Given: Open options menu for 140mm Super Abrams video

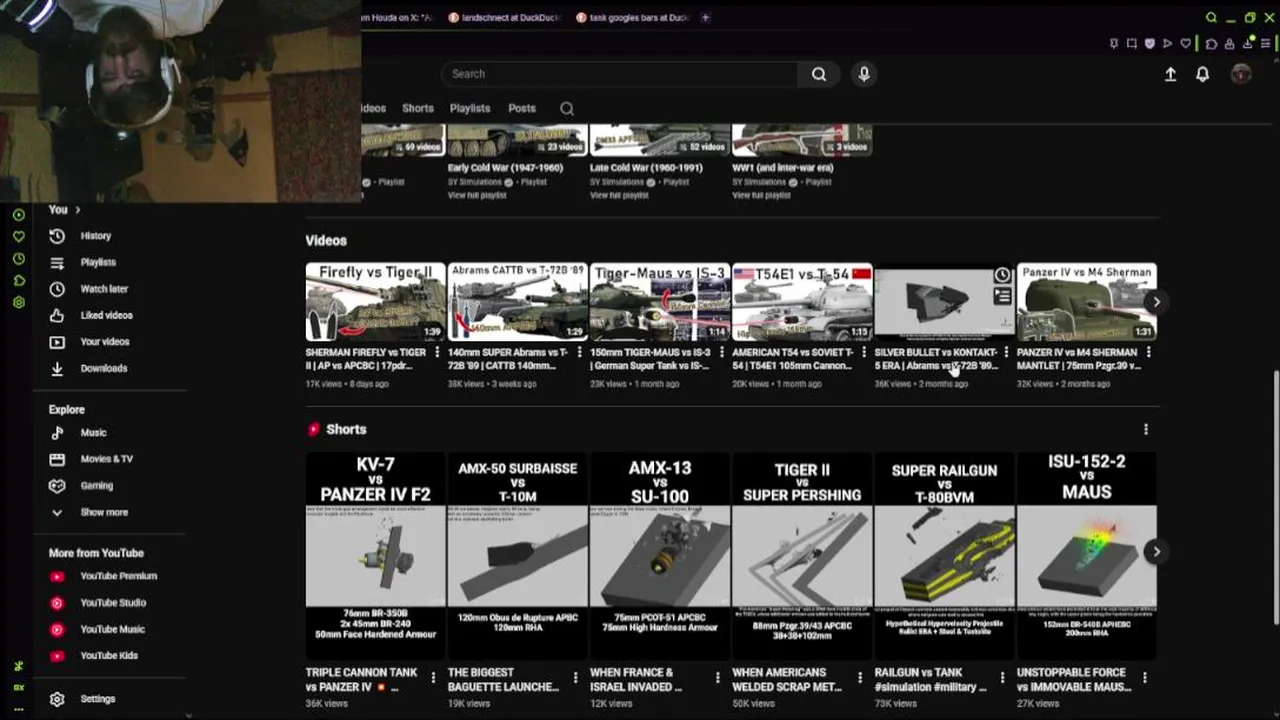Looking at the screenshot, I should pos(579,353).
